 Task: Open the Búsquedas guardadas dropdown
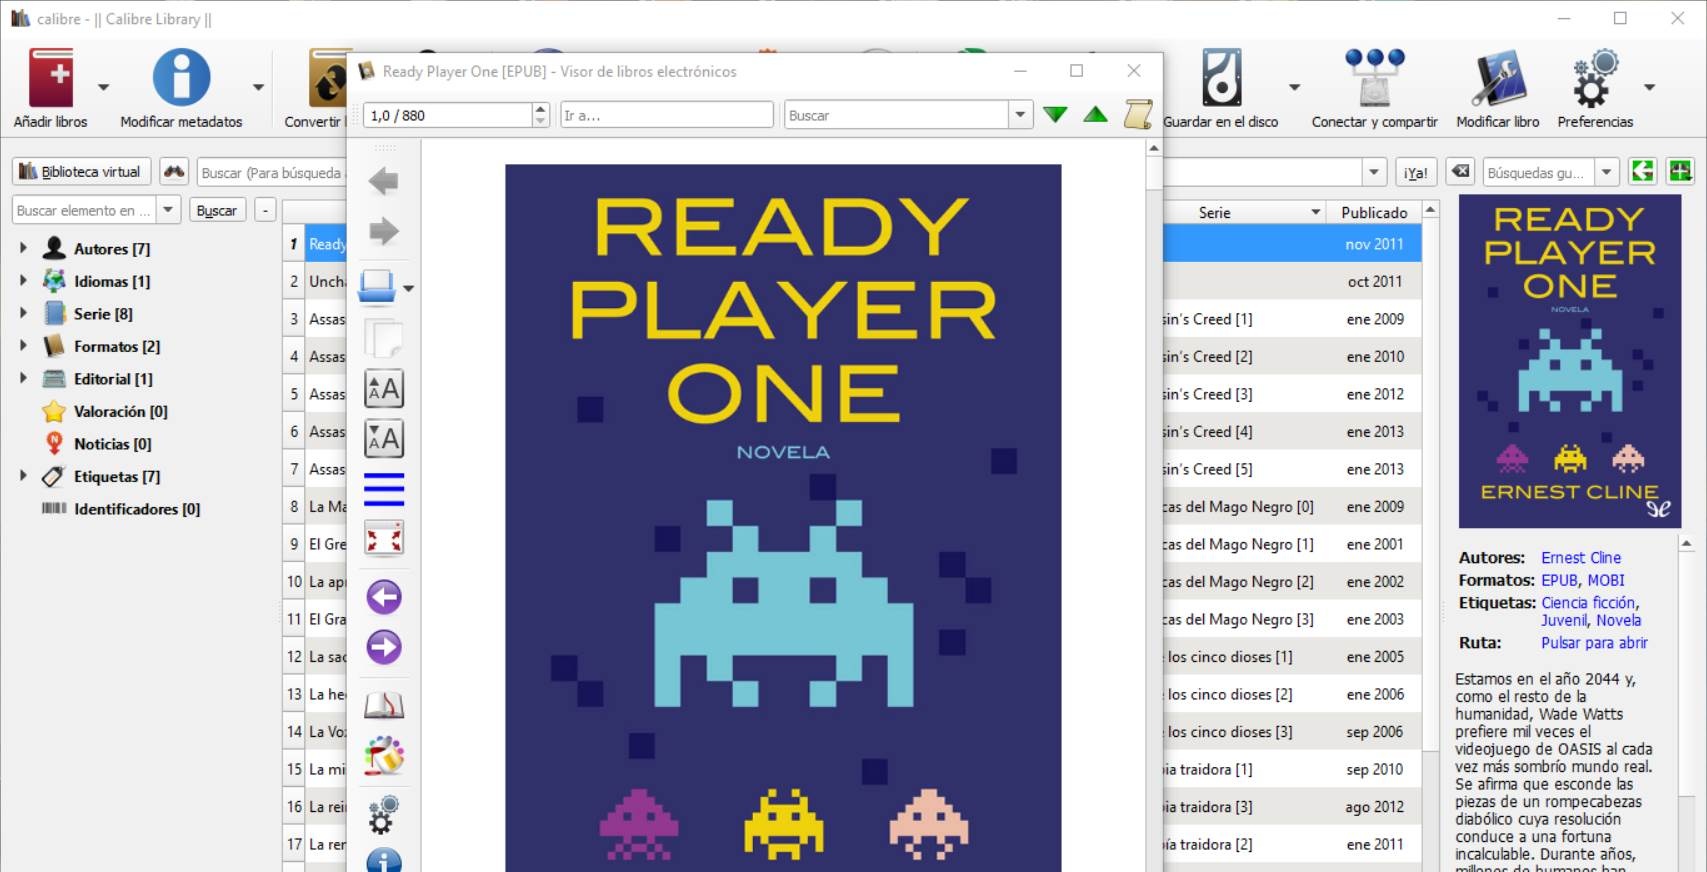1606,172
